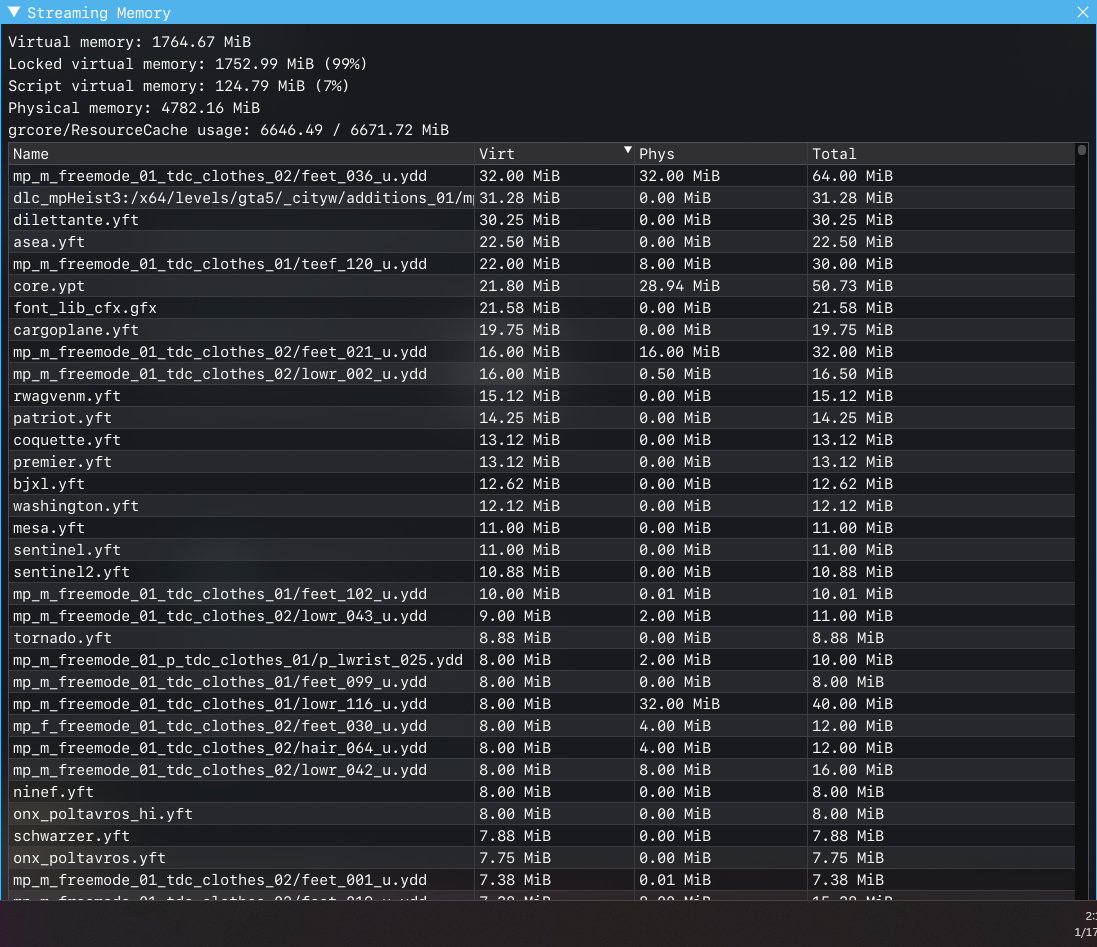Select the asea.yft row
Image resolution: width=1097 pixels, height=947 pixels.
pyautogui.click(x=542, y=242)
